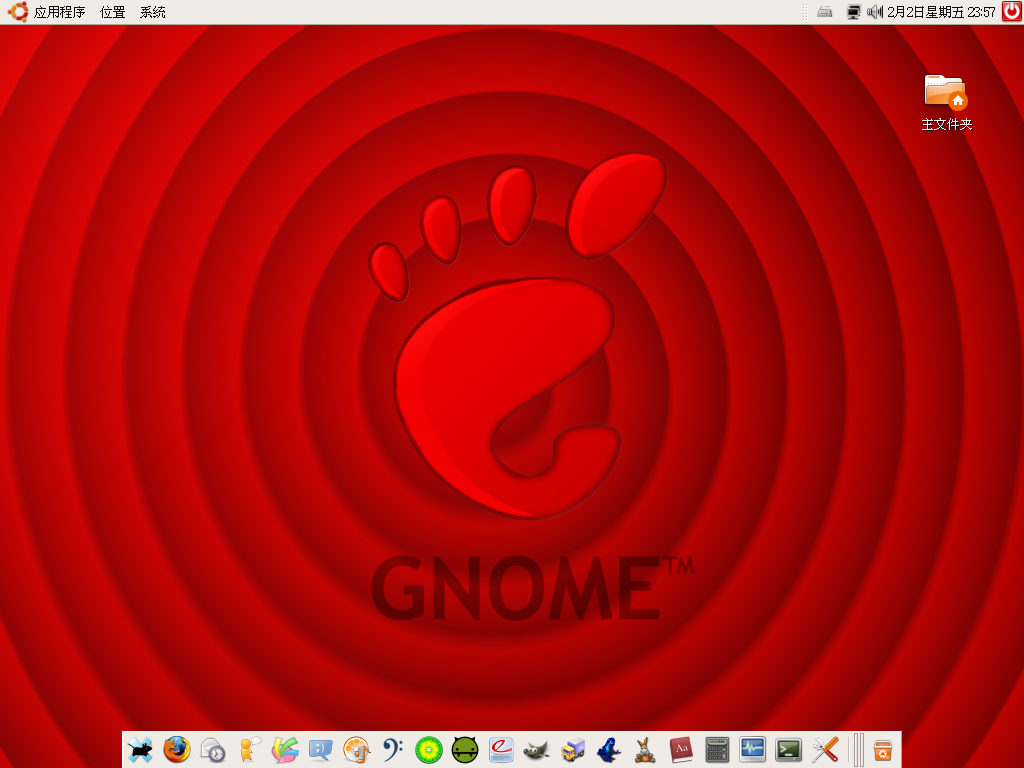Launch xkill mouse-on-X icon in dock
Image resolution: width=1024 pixels, height=768 pixels.
coord(140,750)
